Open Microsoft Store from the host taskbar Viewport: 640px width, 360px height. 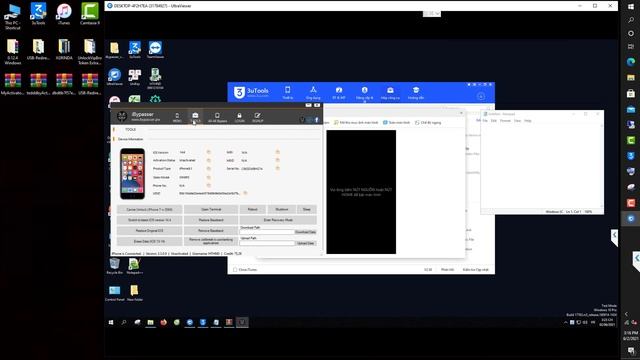[631, 94]
